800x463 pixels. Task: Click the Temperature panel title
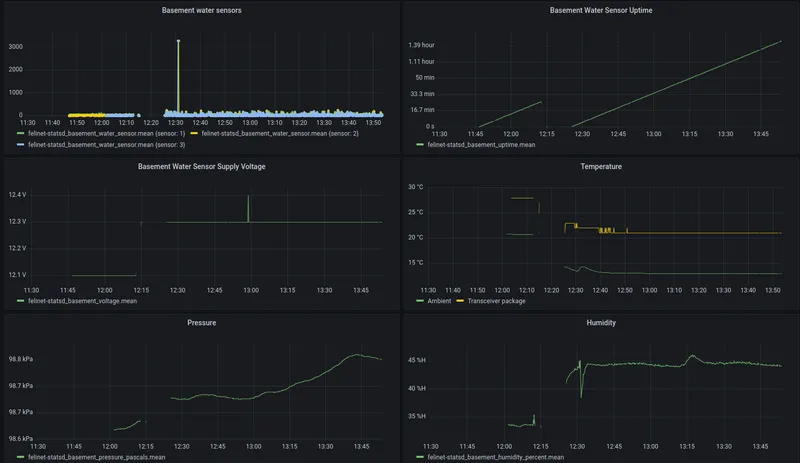pos(601,166)
